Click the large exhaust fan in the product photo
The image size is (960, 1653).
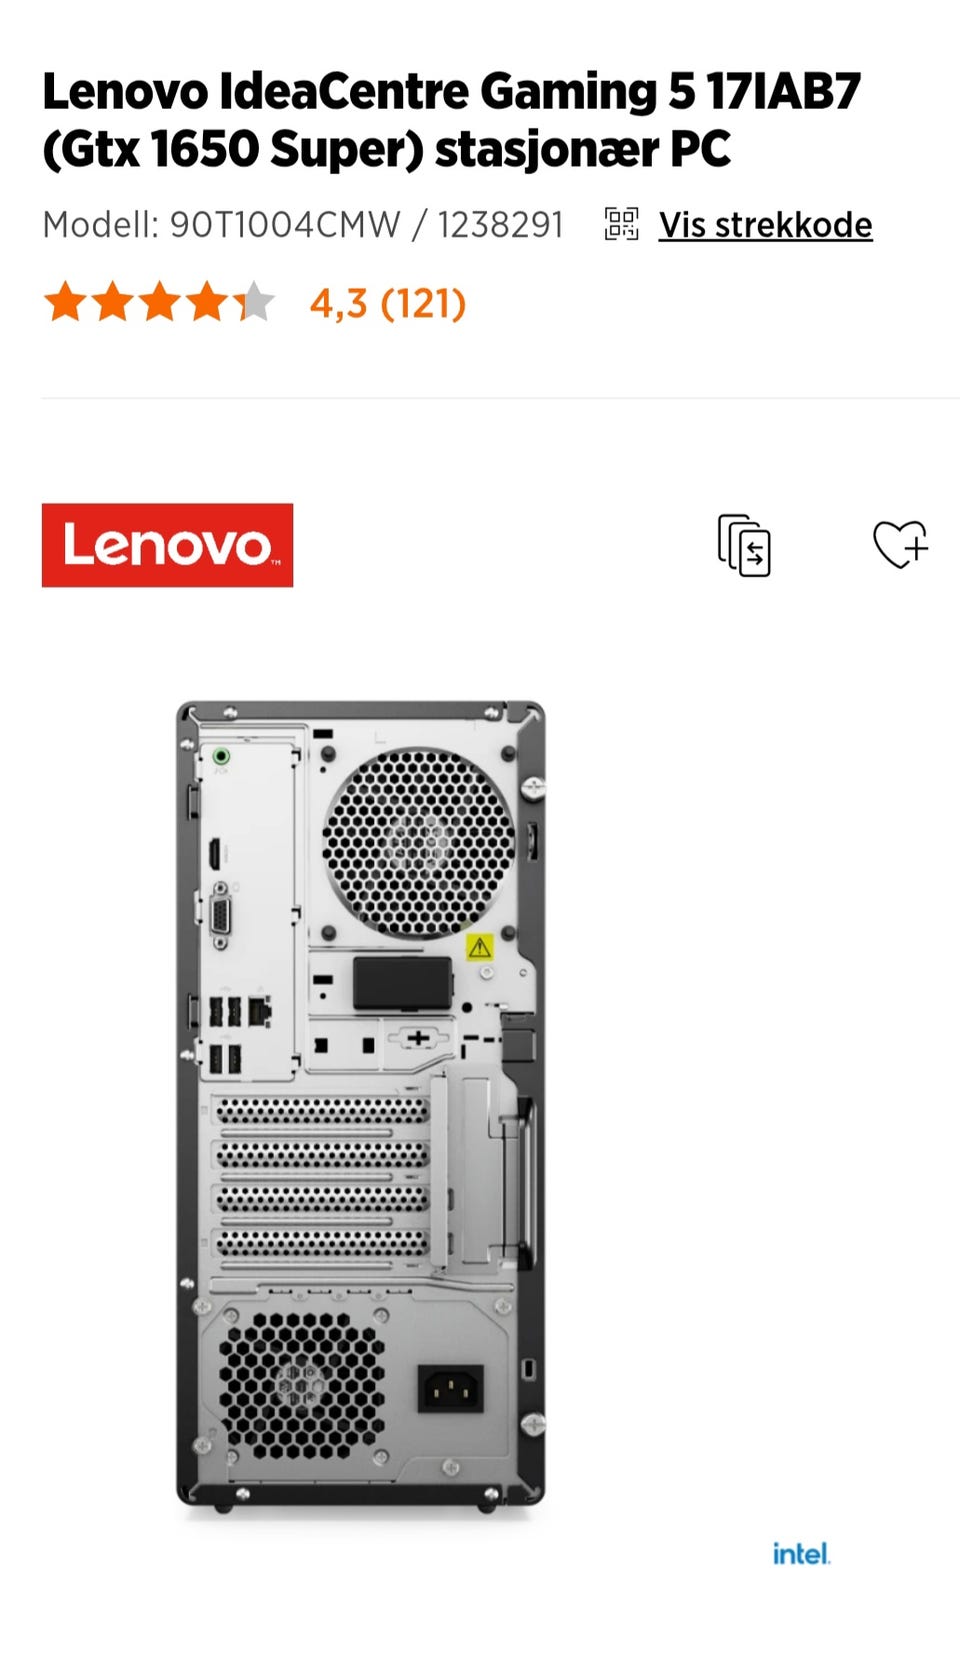pos(419,843)
